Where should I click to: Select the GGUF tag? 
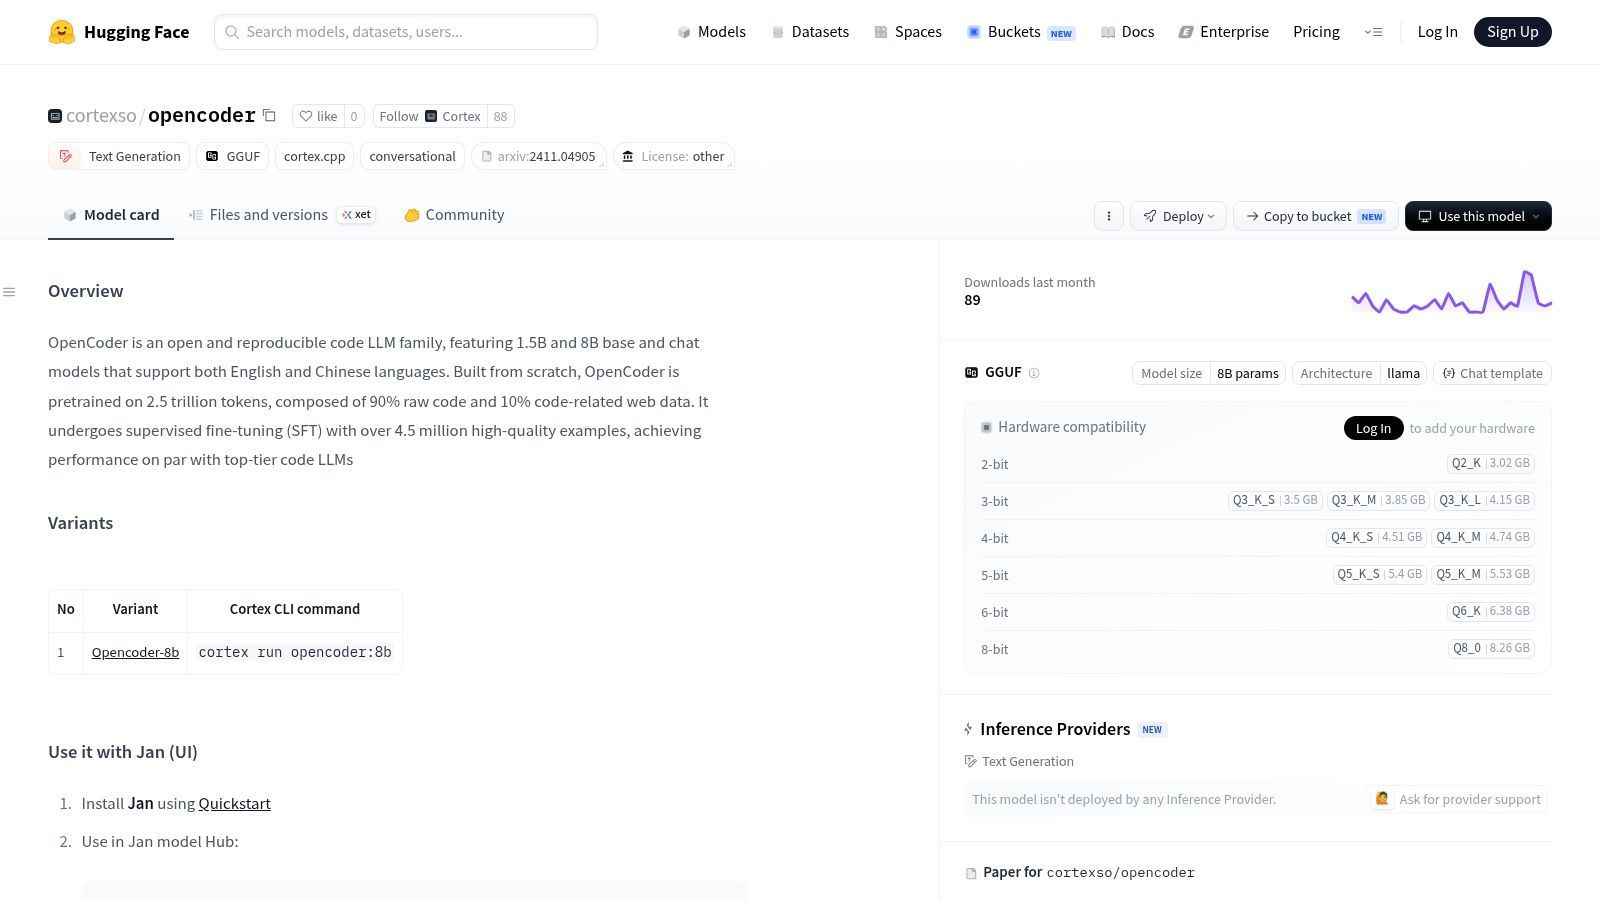click(233, 156)
